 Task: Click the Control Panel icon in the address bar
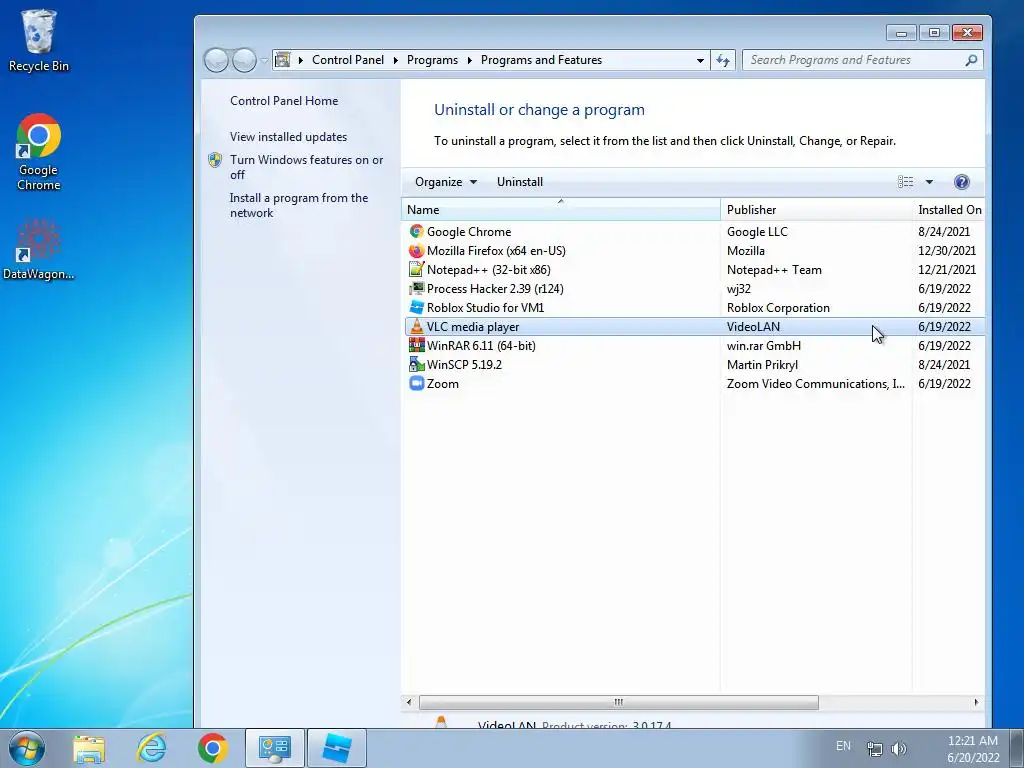pos(282,60)
